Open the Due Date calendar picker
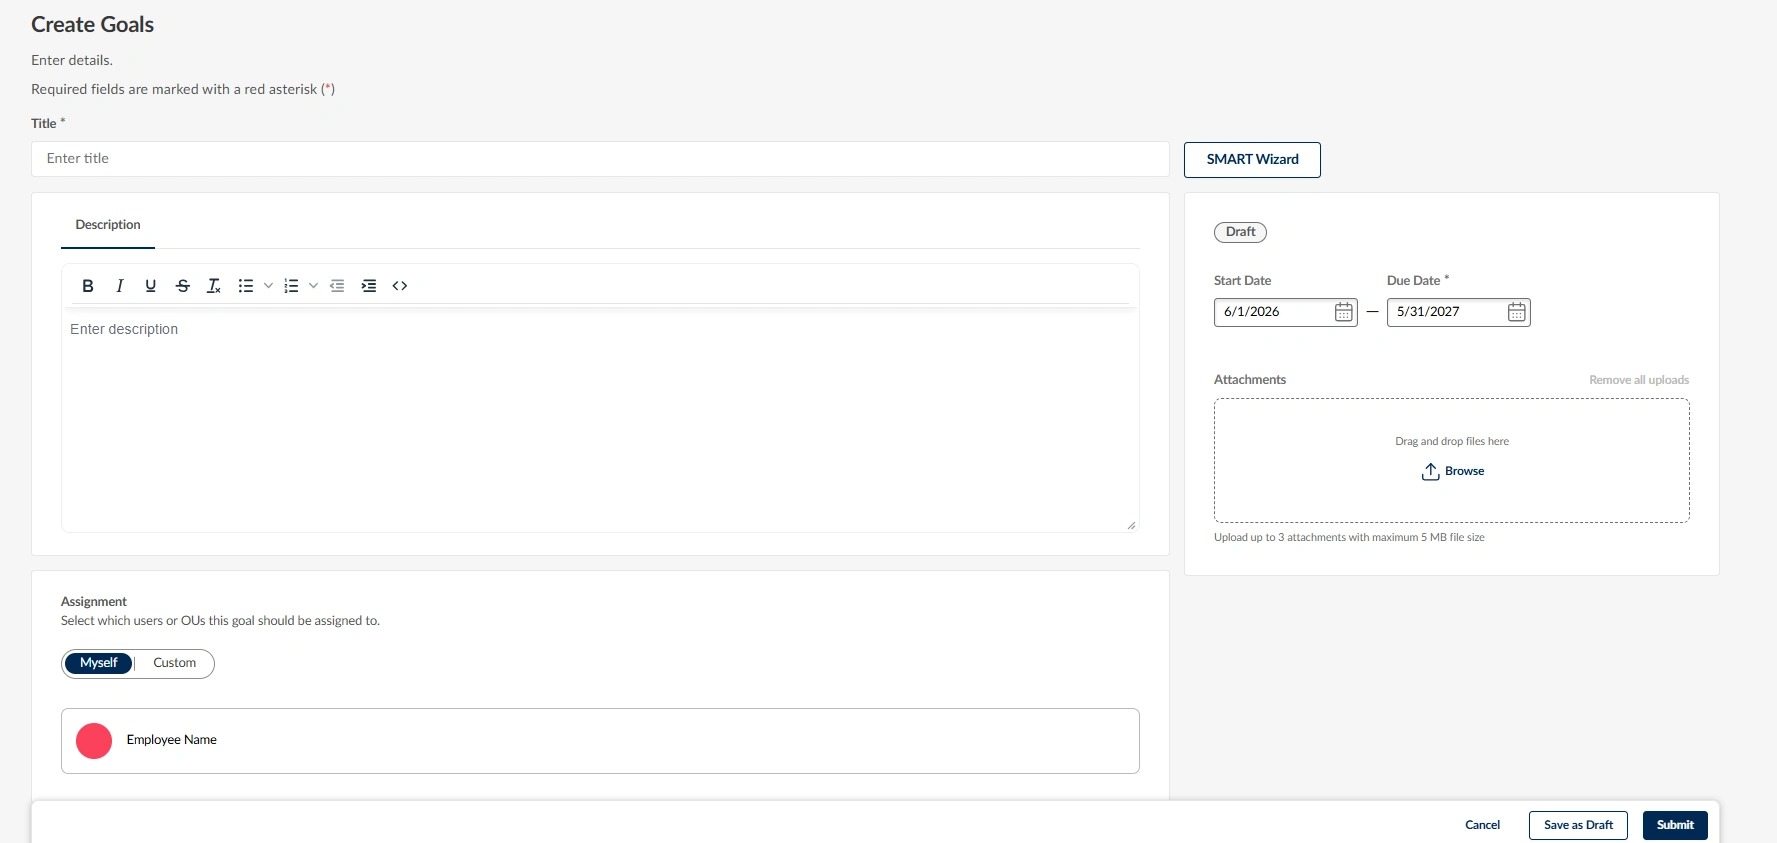The height and width of the screenshot is (843, 1777). pyautogui.click(x=1517, y=312)
